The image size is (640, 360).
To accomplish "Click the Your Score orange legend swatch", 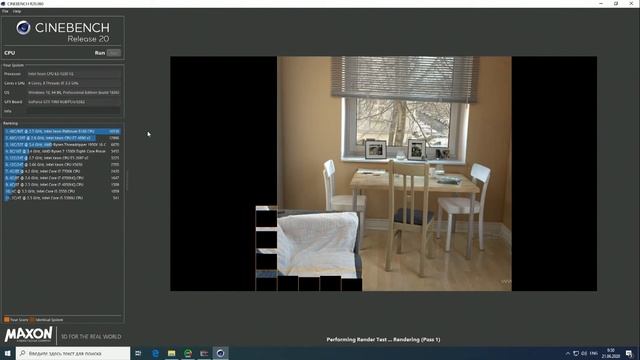I will click(x=7, y=320).
